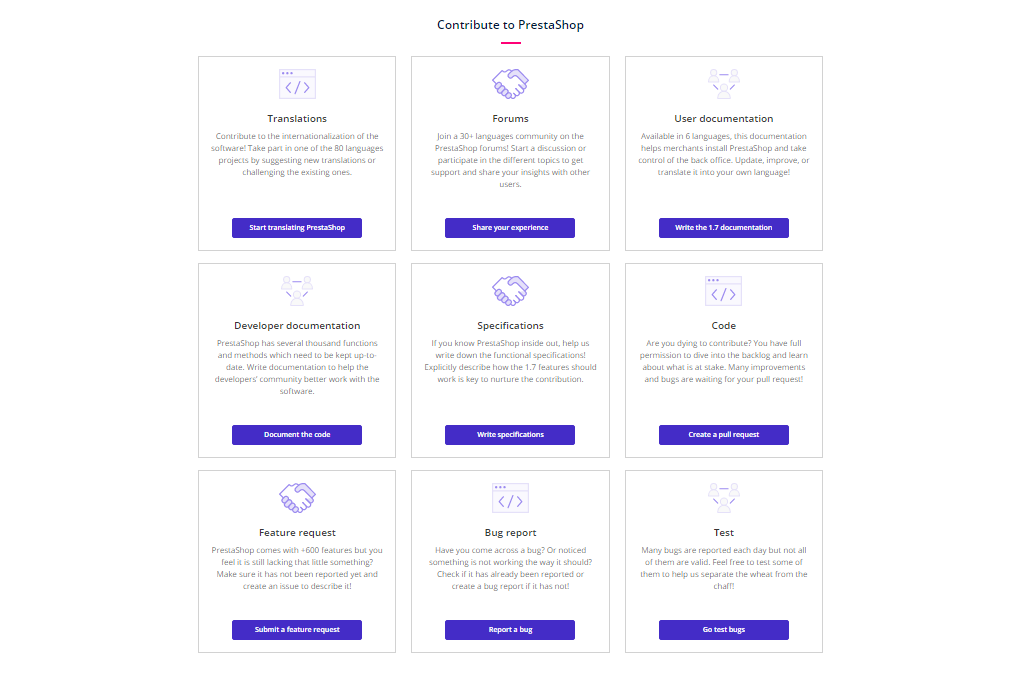Click the Developer documentation network icon
The height and width of the screenshot is (690, 1024).
point(296,290)
